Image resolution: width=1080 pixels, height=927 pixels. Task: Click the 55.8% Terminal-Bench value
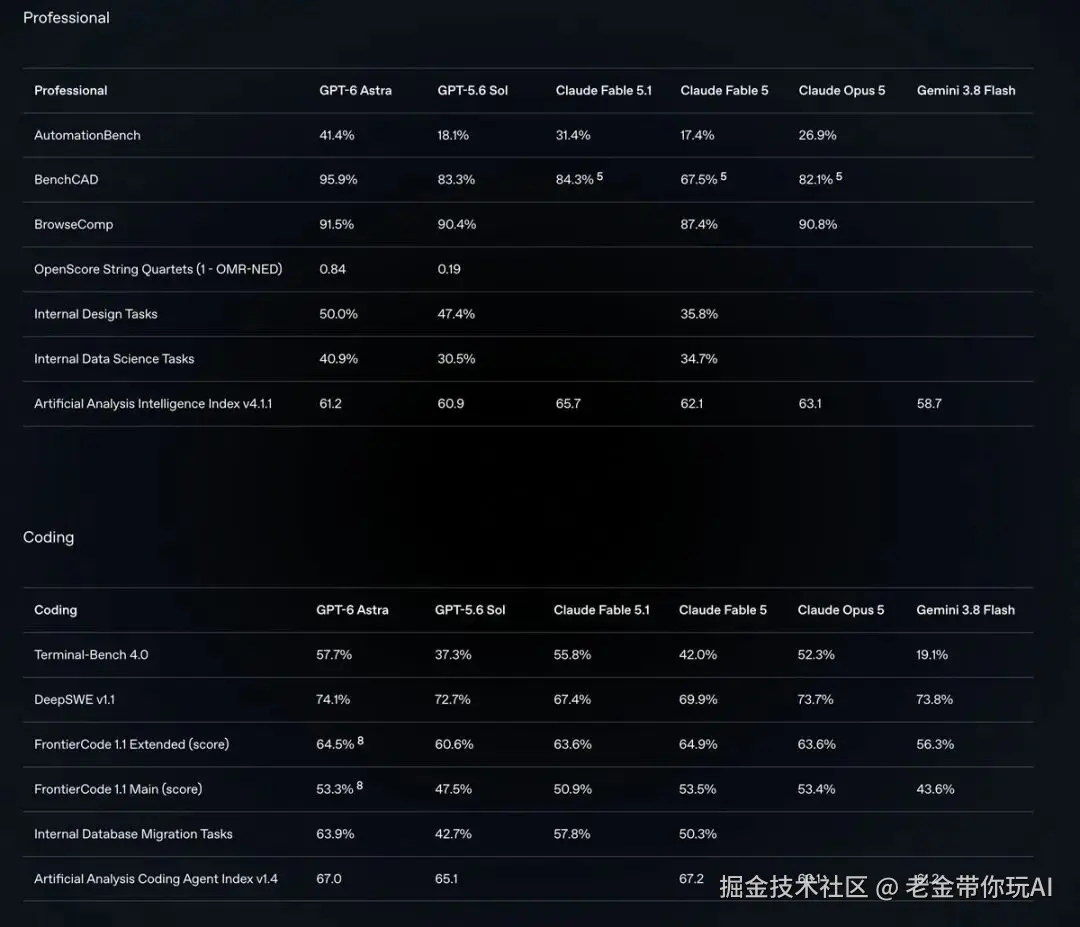click(572, 654)
